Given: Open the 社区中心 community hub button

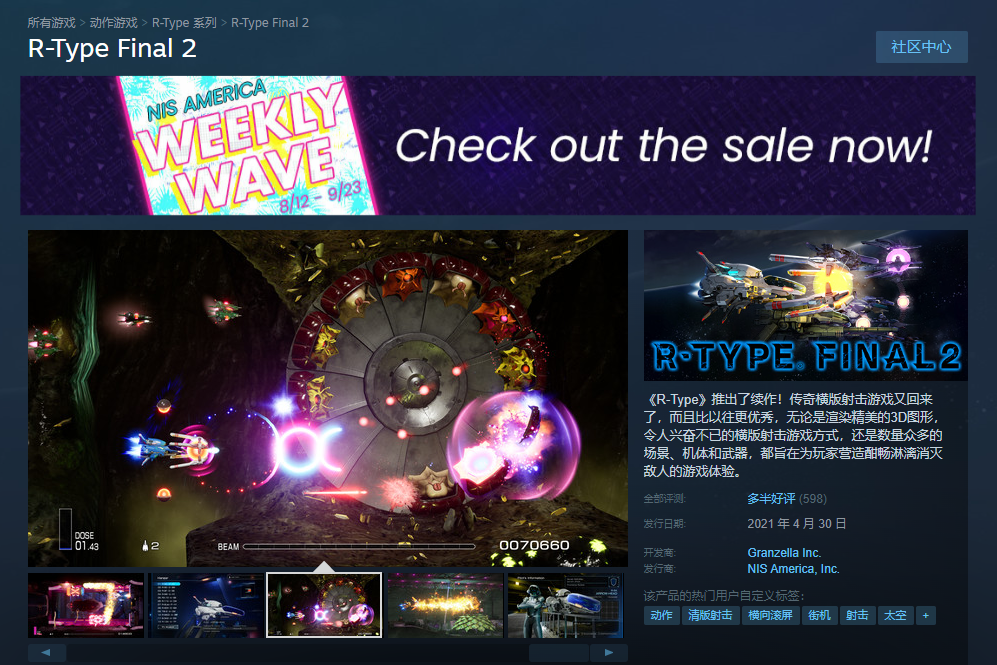Looking at the screenshot, I should click(921, 47).
